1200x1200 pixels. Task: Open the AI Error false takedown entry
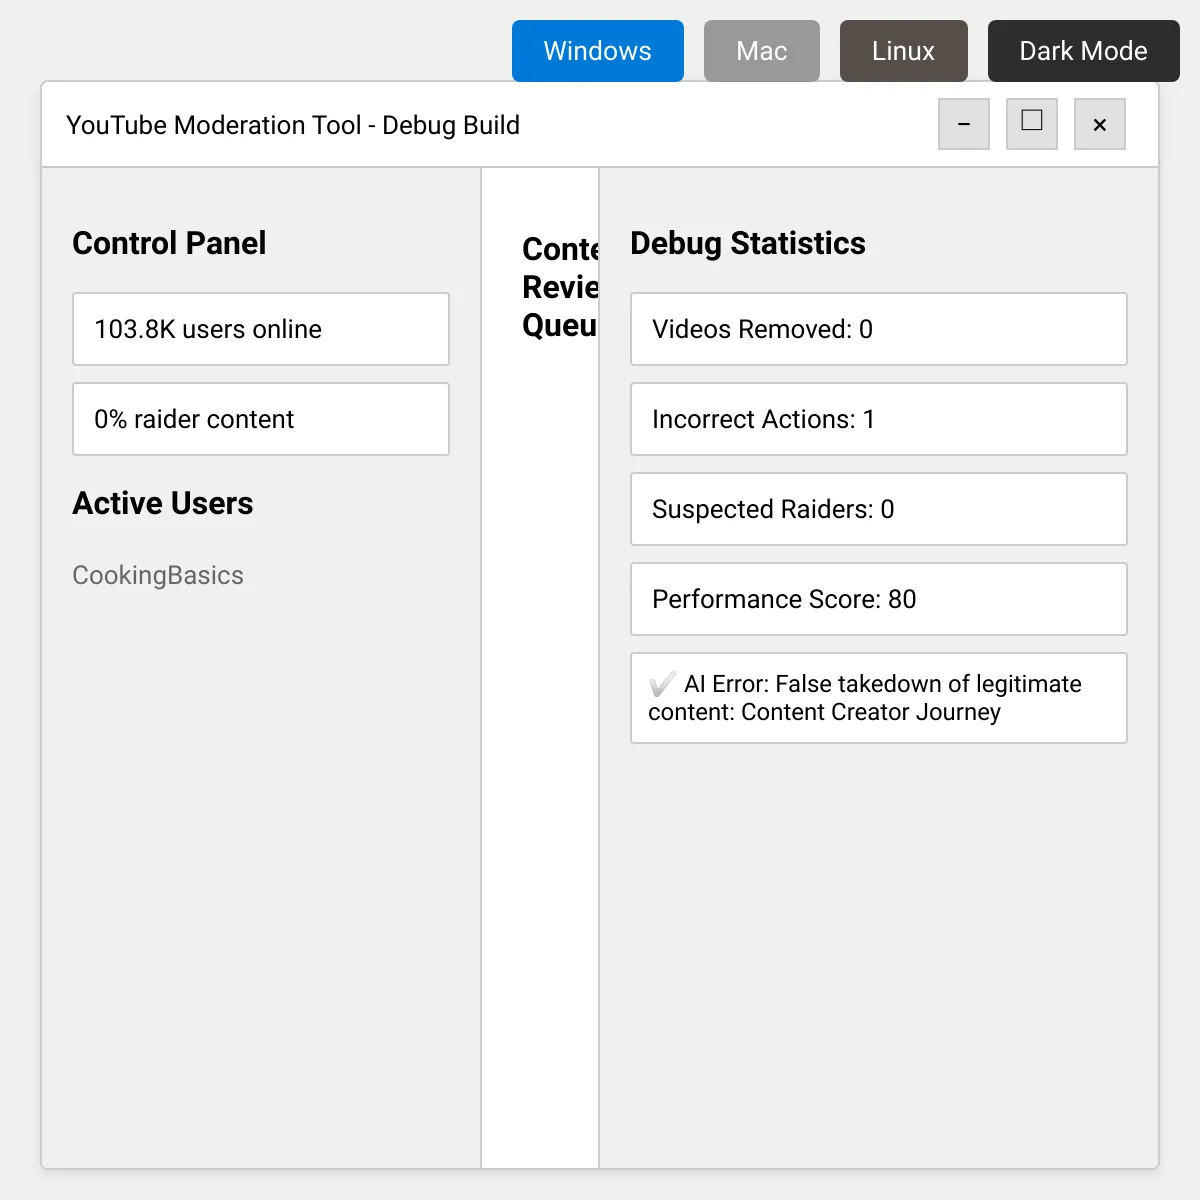(x=878, y=698)
